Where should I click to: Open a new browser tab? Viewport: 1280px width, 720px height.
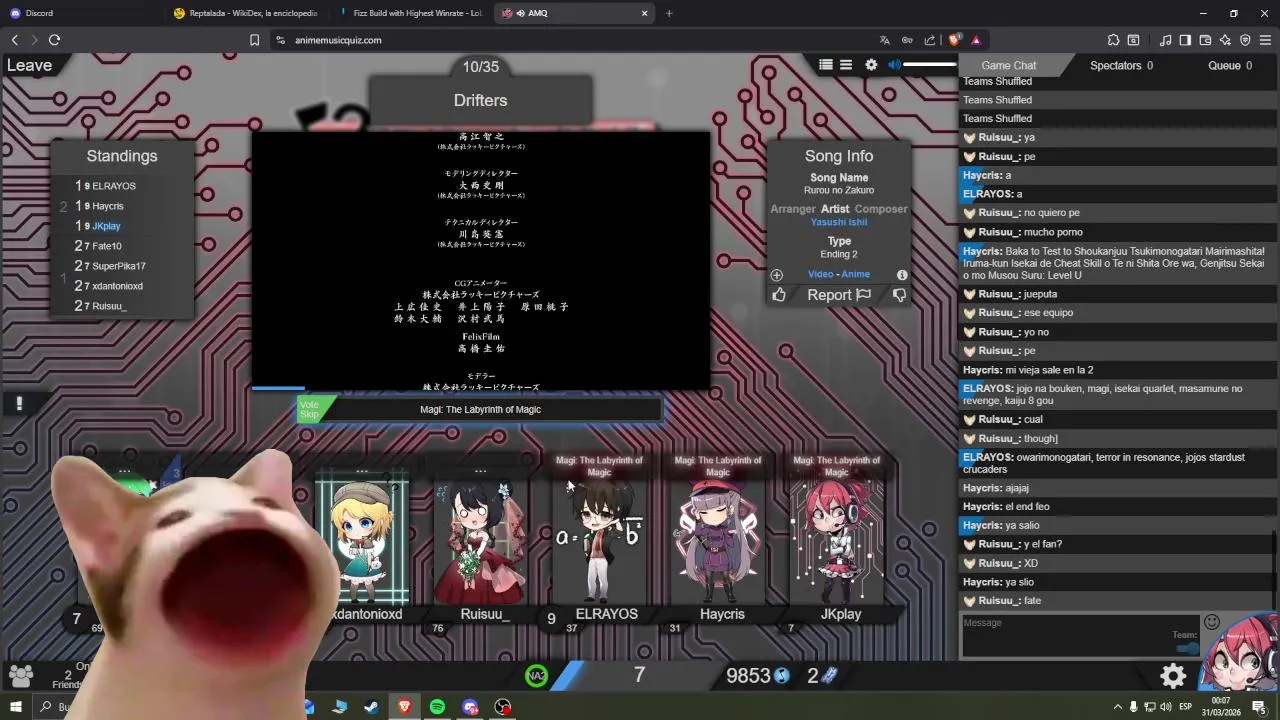pos(669,13)
